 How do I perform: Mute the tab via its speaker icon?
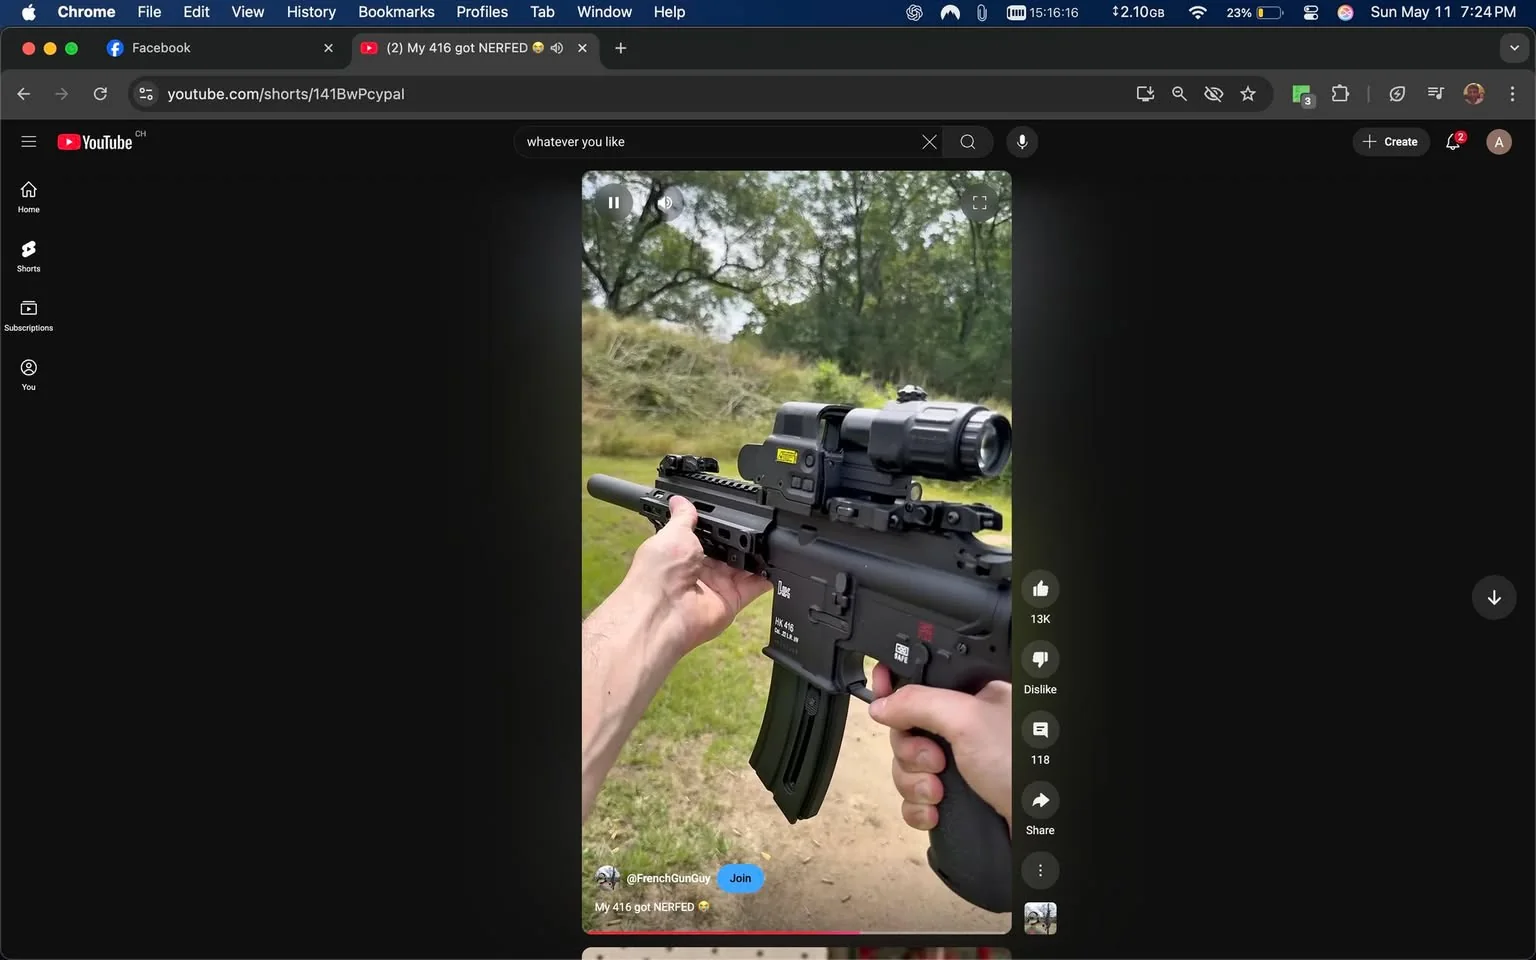click(x=557, y=48)
